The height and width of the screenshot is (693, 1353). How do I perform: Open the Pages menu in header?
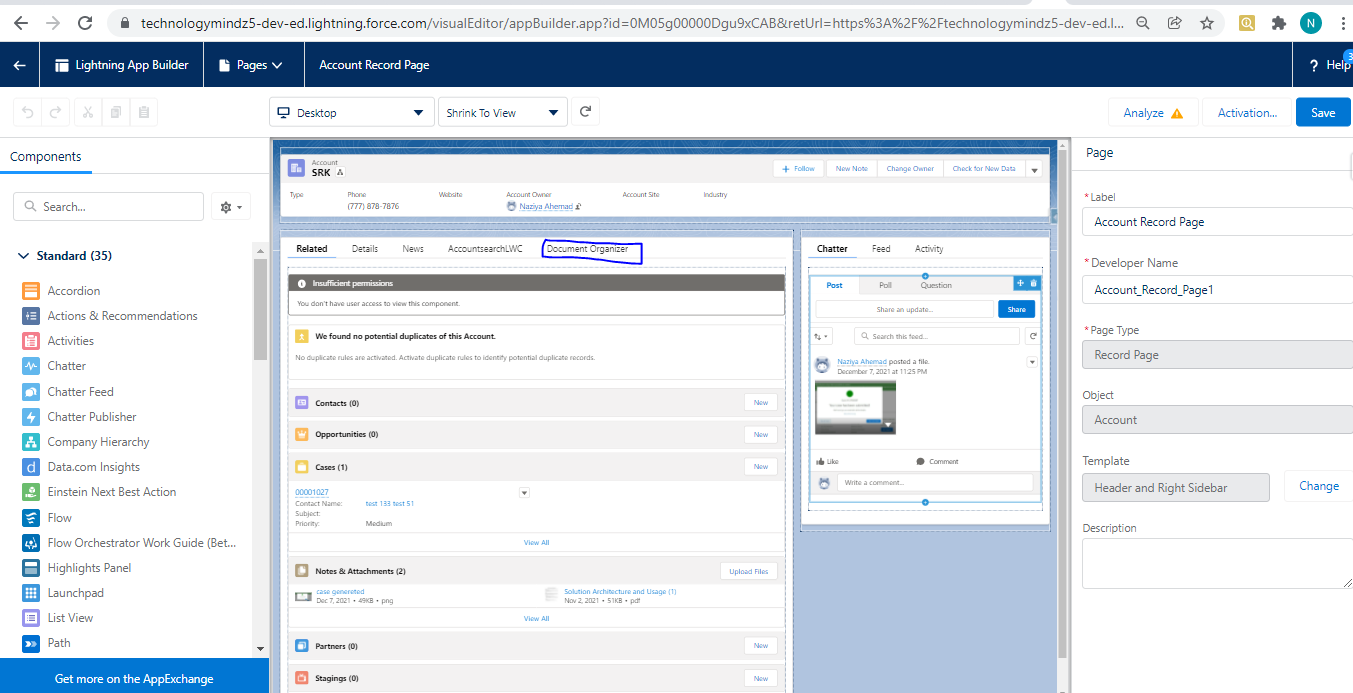click(250, 65)
